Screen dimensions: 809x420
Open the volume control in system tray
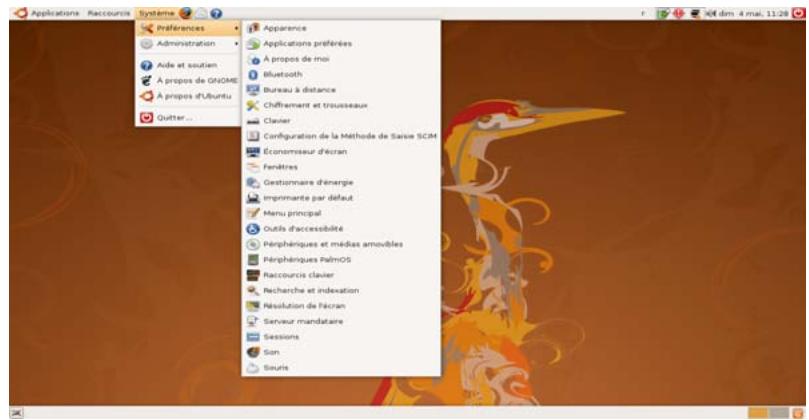click(710, 13)
